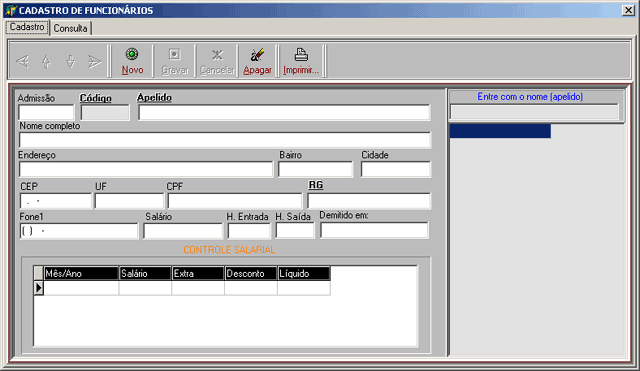The height and width of the screenshot is (371, 640).
Task: Go to the next record down arrow
Action: 71,62
